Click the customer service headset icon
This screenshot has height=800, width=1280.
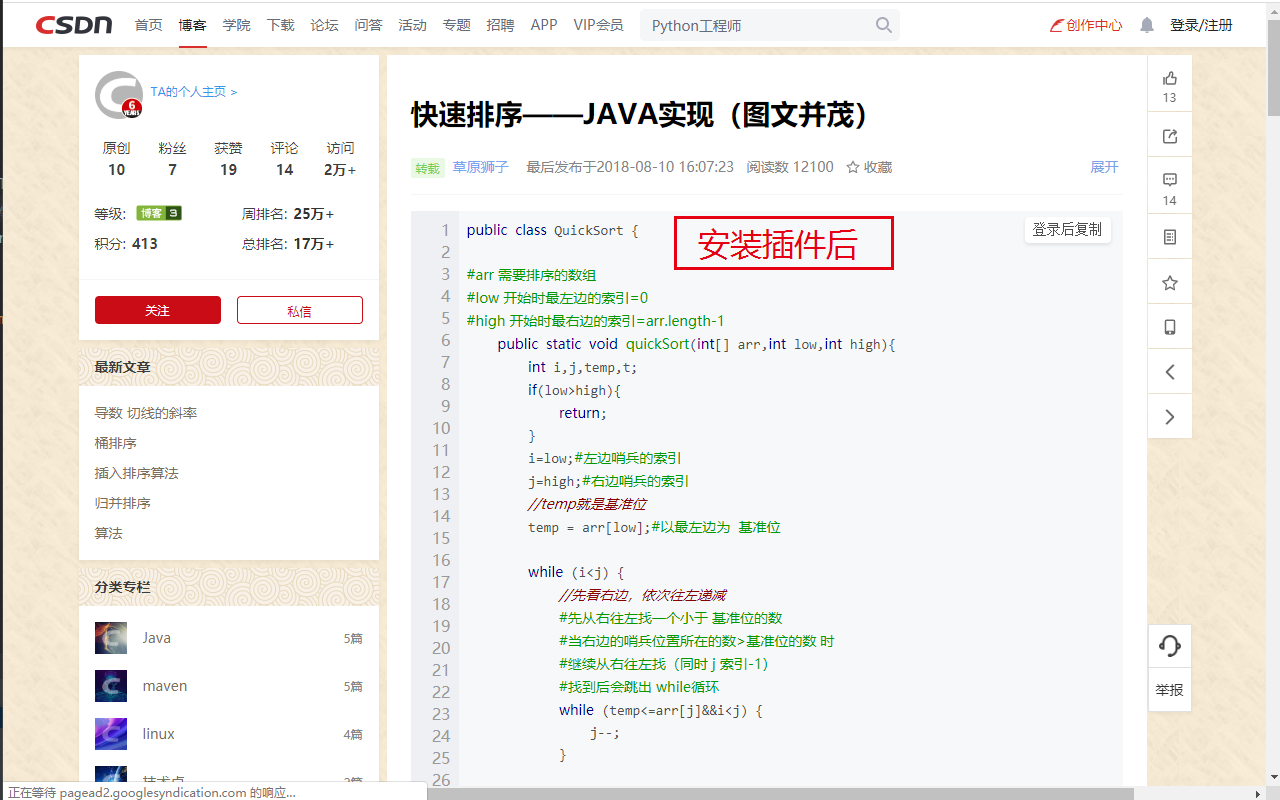(x=1170, y=646)
